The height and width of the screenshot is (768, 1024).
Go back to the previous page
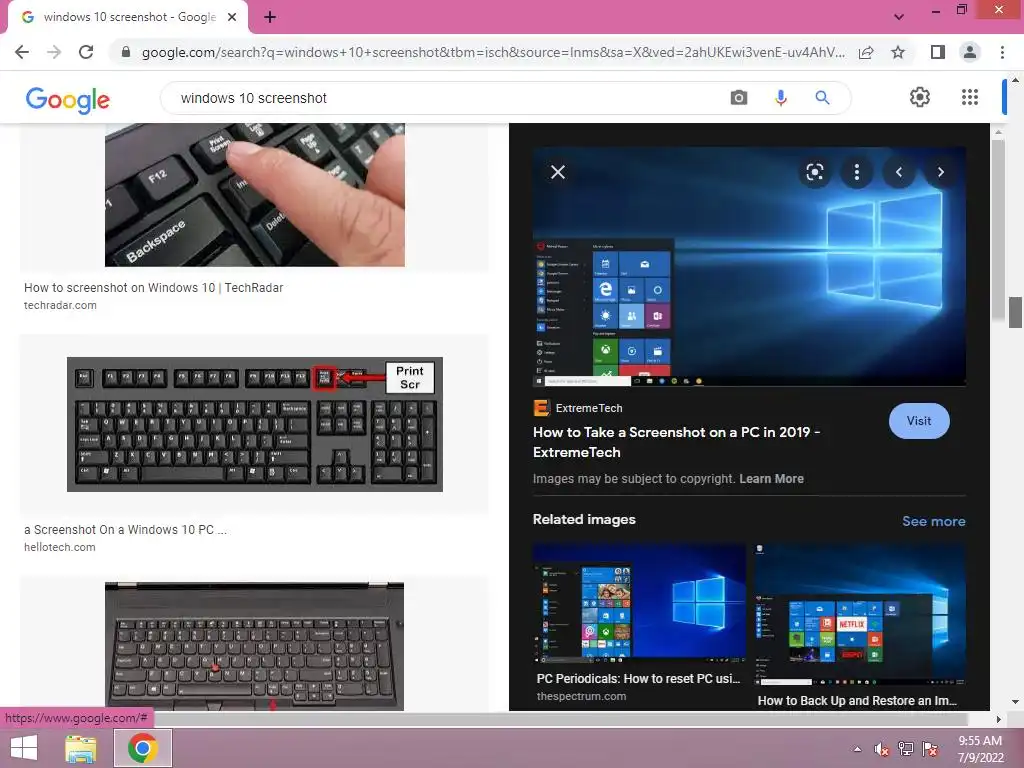pos(22,52)
